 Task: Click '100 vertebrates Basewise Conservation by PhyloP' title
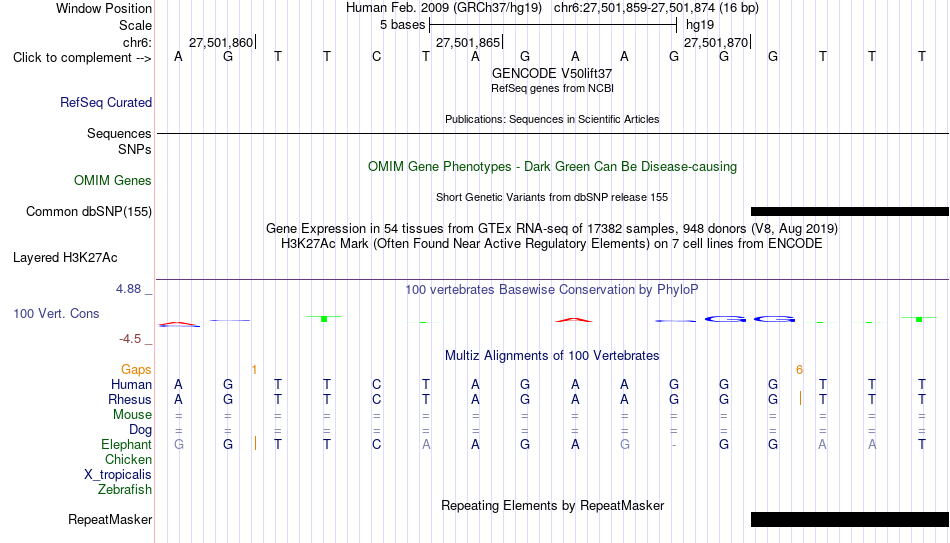point(552,290)
